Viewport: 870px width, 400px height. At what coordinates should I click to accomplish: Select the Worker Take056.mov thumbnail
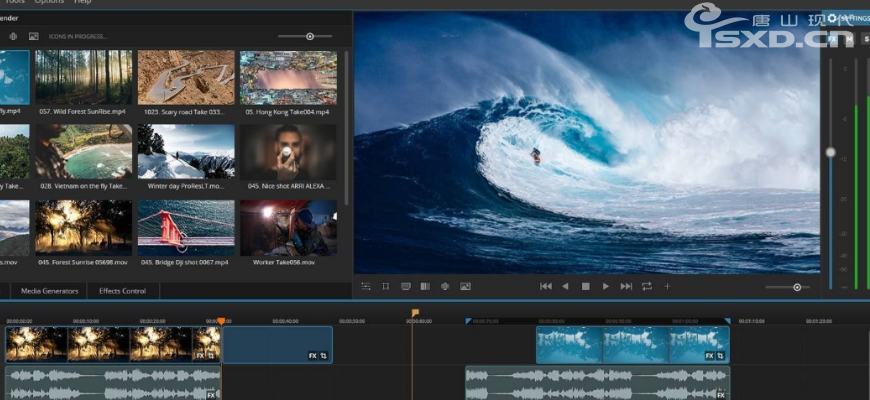288,227
